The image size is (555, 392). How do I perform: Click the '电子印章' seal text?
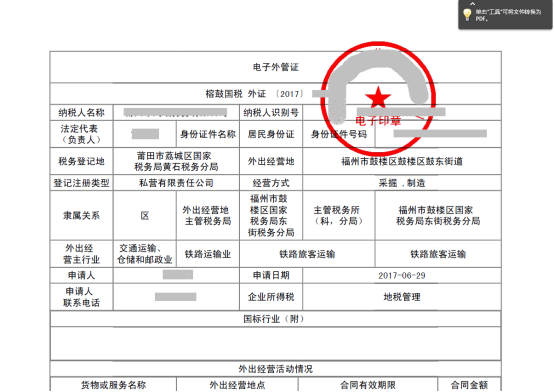(378, 121)
